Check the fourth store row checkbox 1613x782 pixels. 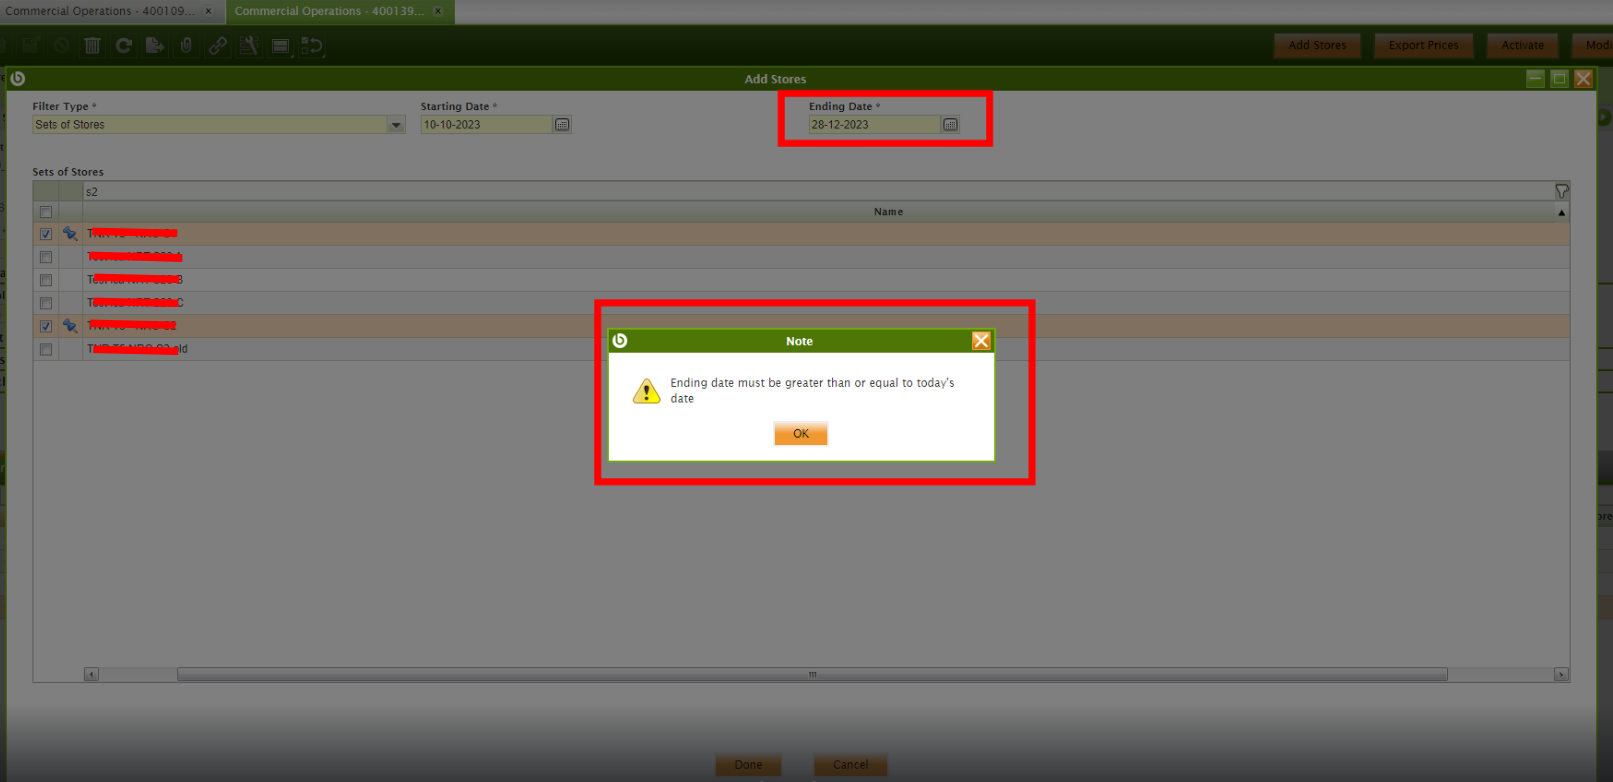pyautogui.click(x=46, y=303)
